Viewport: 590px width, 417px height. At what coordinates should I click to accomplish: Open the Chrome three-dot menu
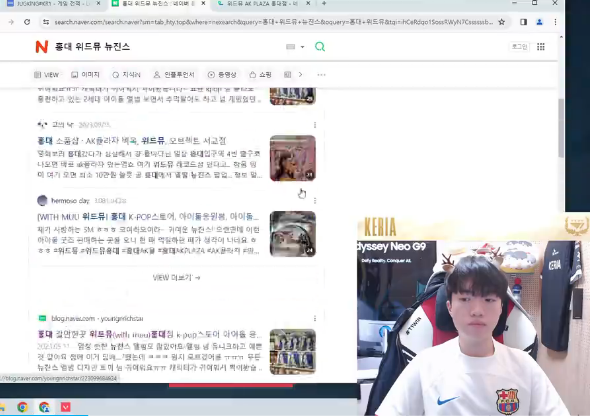(555, 22)
